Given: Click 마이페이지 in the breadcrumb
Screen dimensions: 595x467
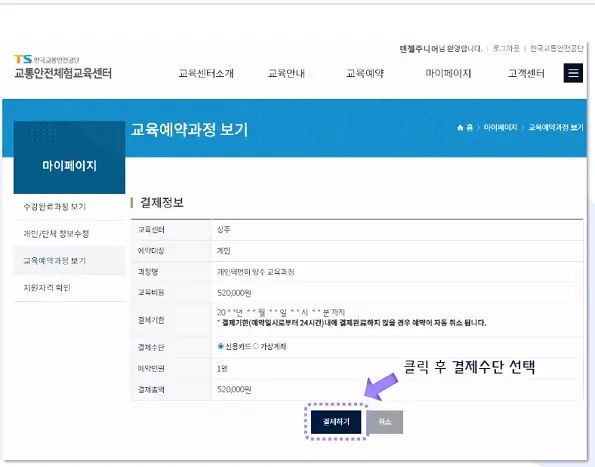Looking at the screenshot, I should [500, 127].
